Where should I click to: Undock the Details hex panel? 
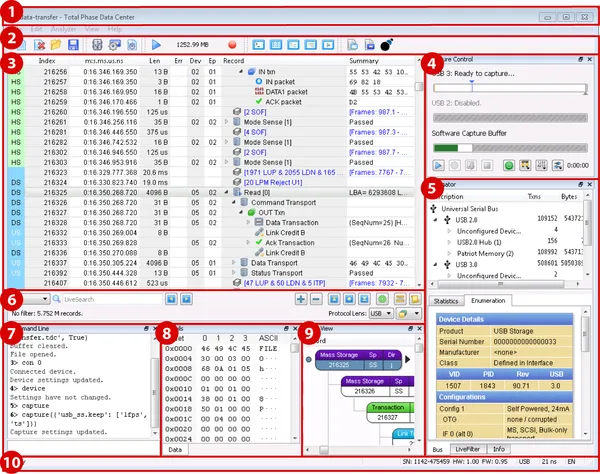[286, 329]
